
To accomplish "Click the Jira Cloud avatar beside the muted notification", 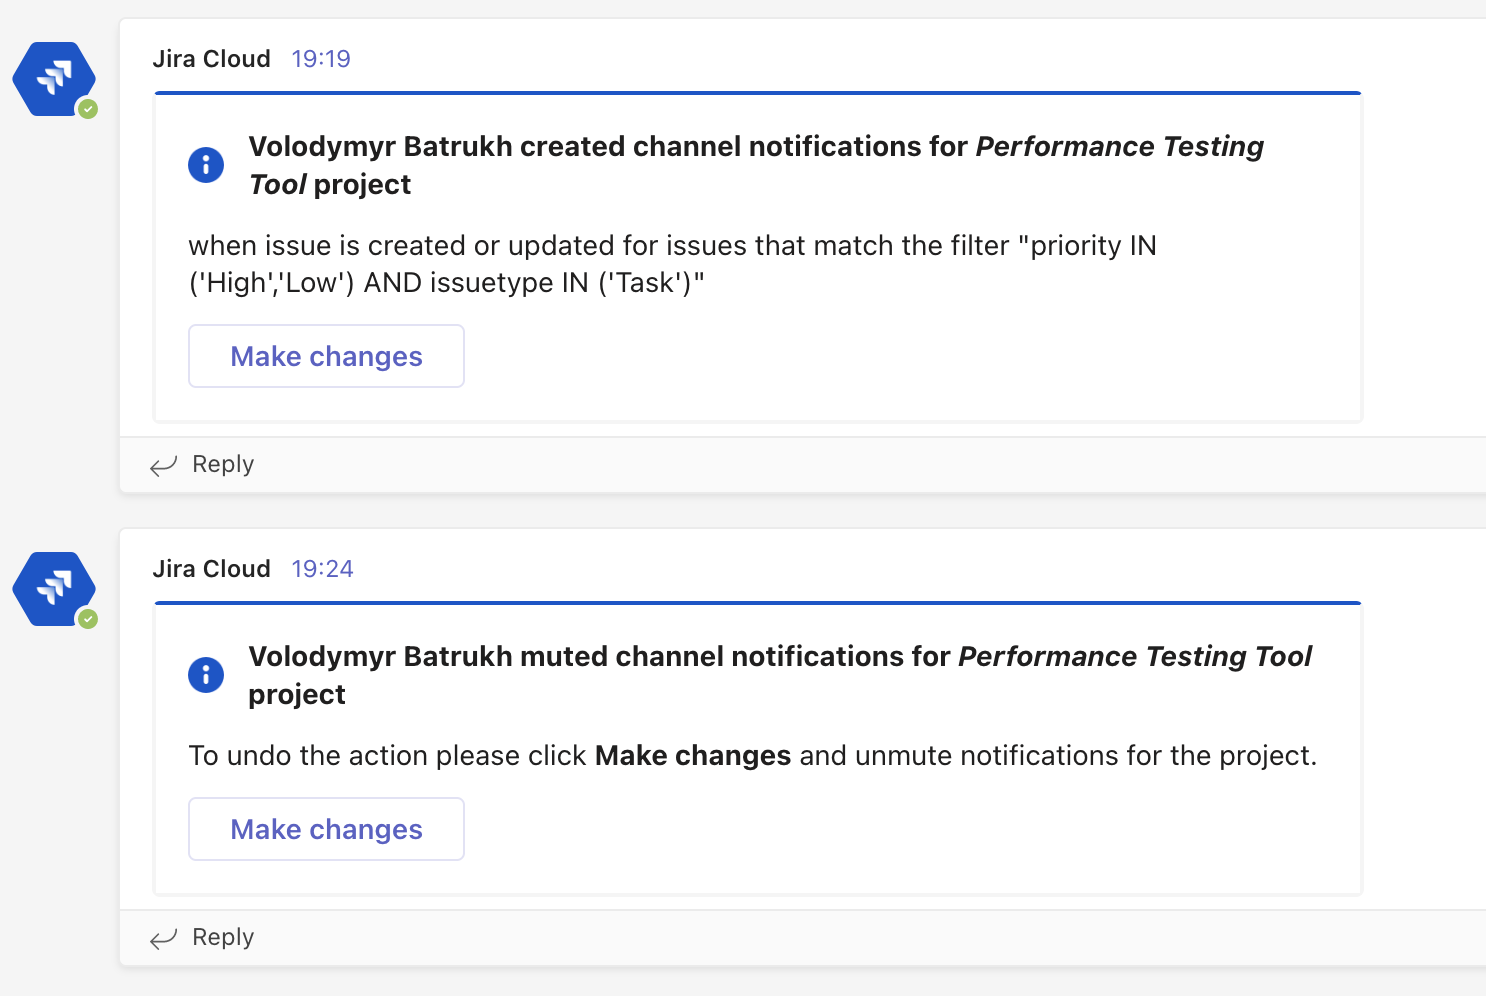I will [53, 589].
